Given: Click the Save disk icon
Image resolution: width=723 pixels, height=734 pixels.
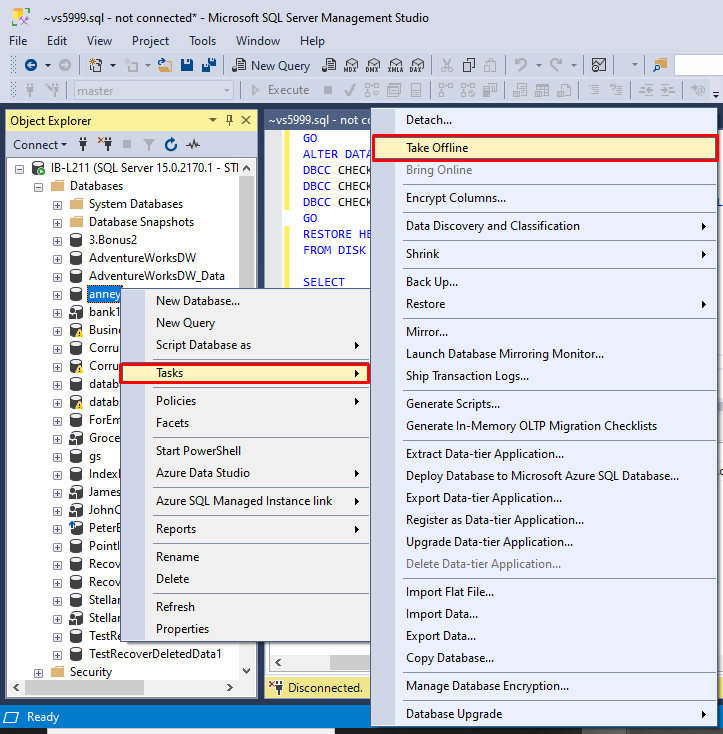Looking at the screenshot, I should tap(187, 65).
